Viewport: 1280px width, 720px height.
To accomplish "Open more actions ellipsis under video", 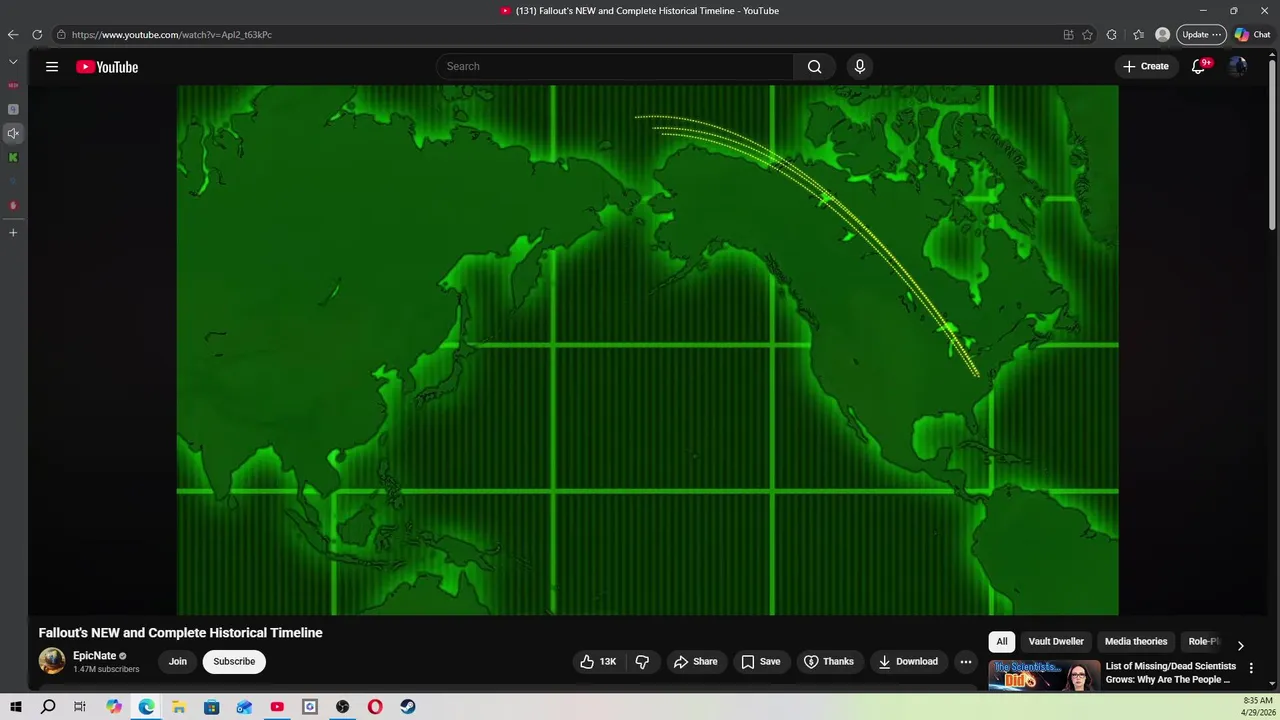I will [966, 662].
